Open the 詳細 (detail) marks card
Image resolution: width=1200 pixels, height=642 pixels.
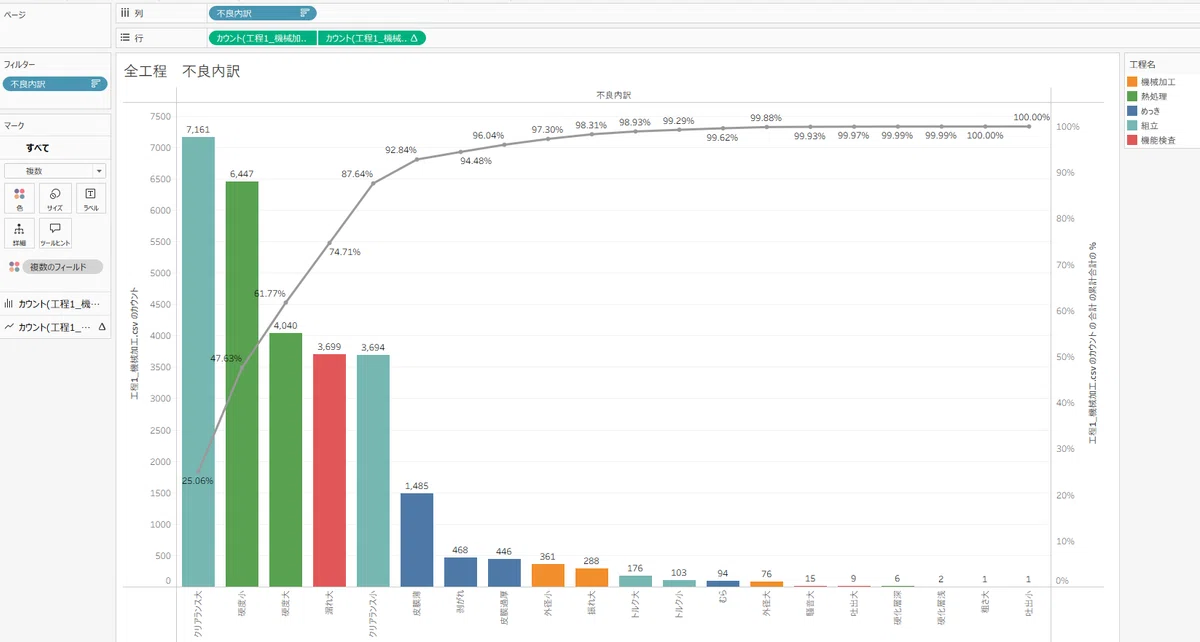click(x=19, y=234)
